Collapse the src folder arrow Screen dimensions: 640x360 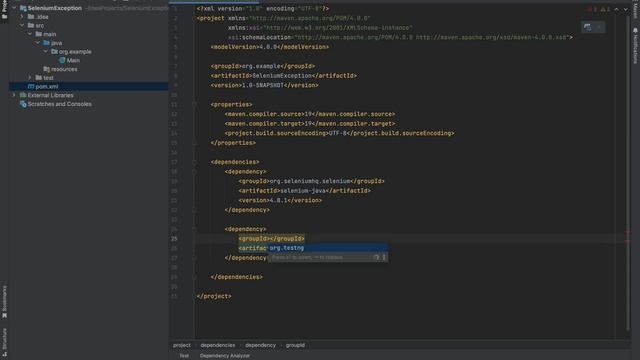22,25
